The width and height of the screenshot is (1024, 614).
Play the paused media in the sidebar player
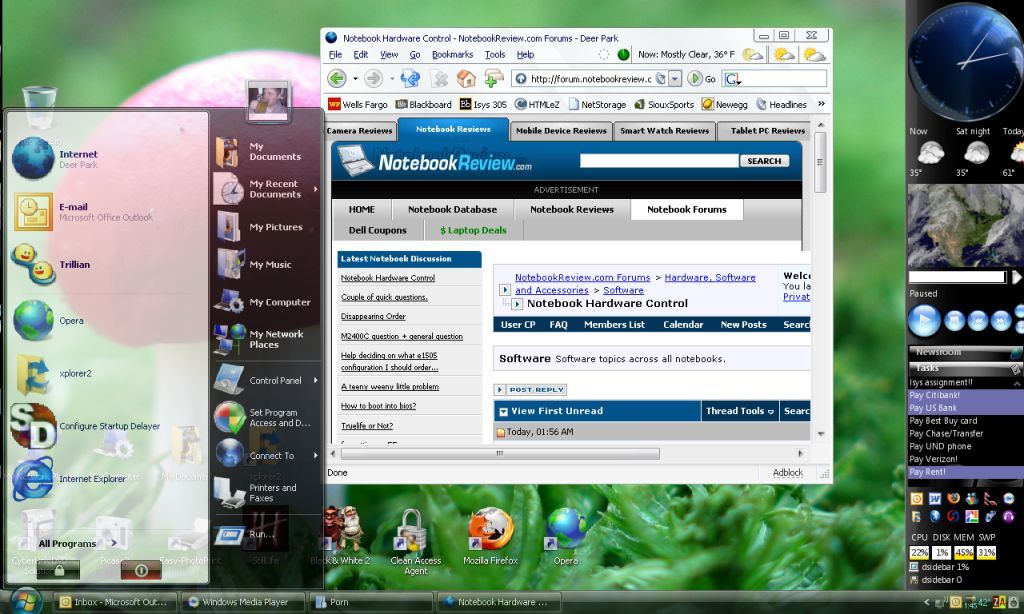(x=924, y=321)
